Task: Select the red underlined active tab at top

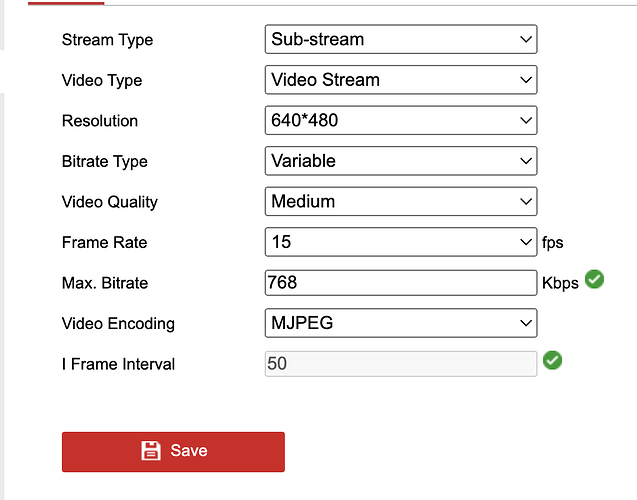Action: coord(66,3)
